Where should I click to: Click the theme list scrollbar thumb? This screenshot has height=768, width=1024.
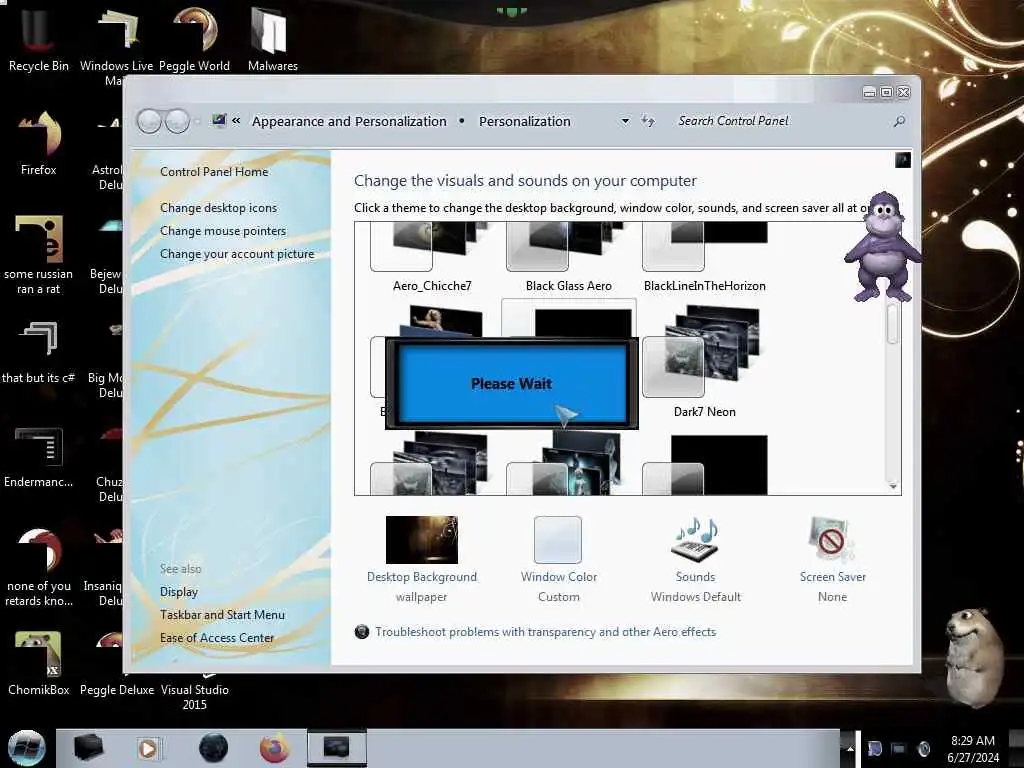892,323
